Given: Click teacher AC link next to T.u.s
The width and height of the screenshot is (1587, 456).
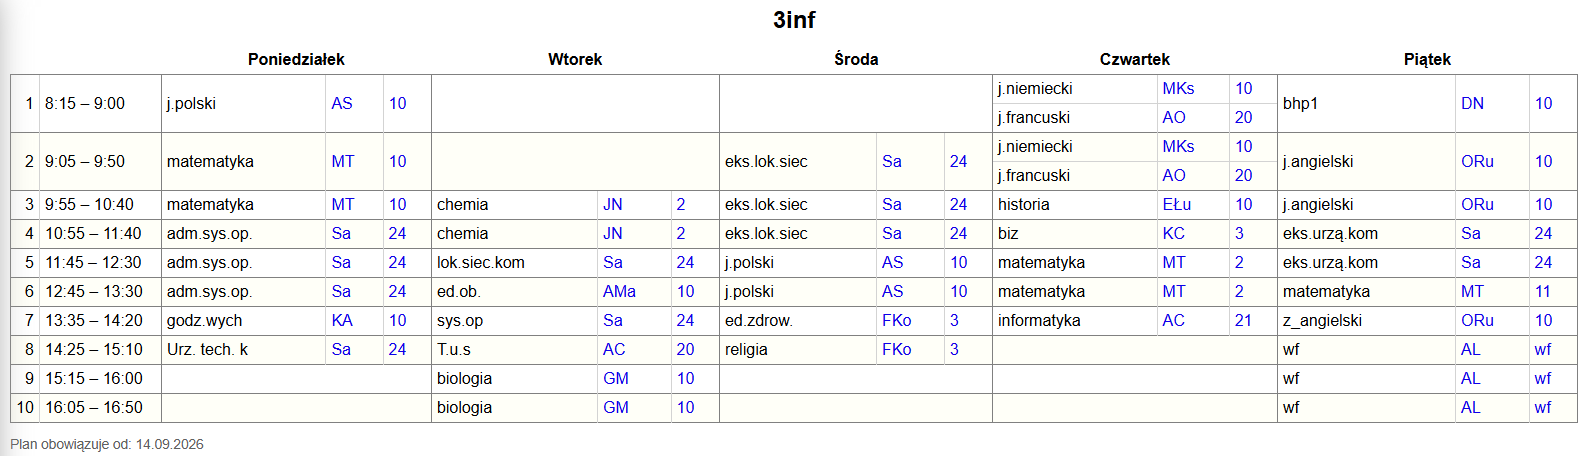Looking at the screenshot, I should pos(614,349).
